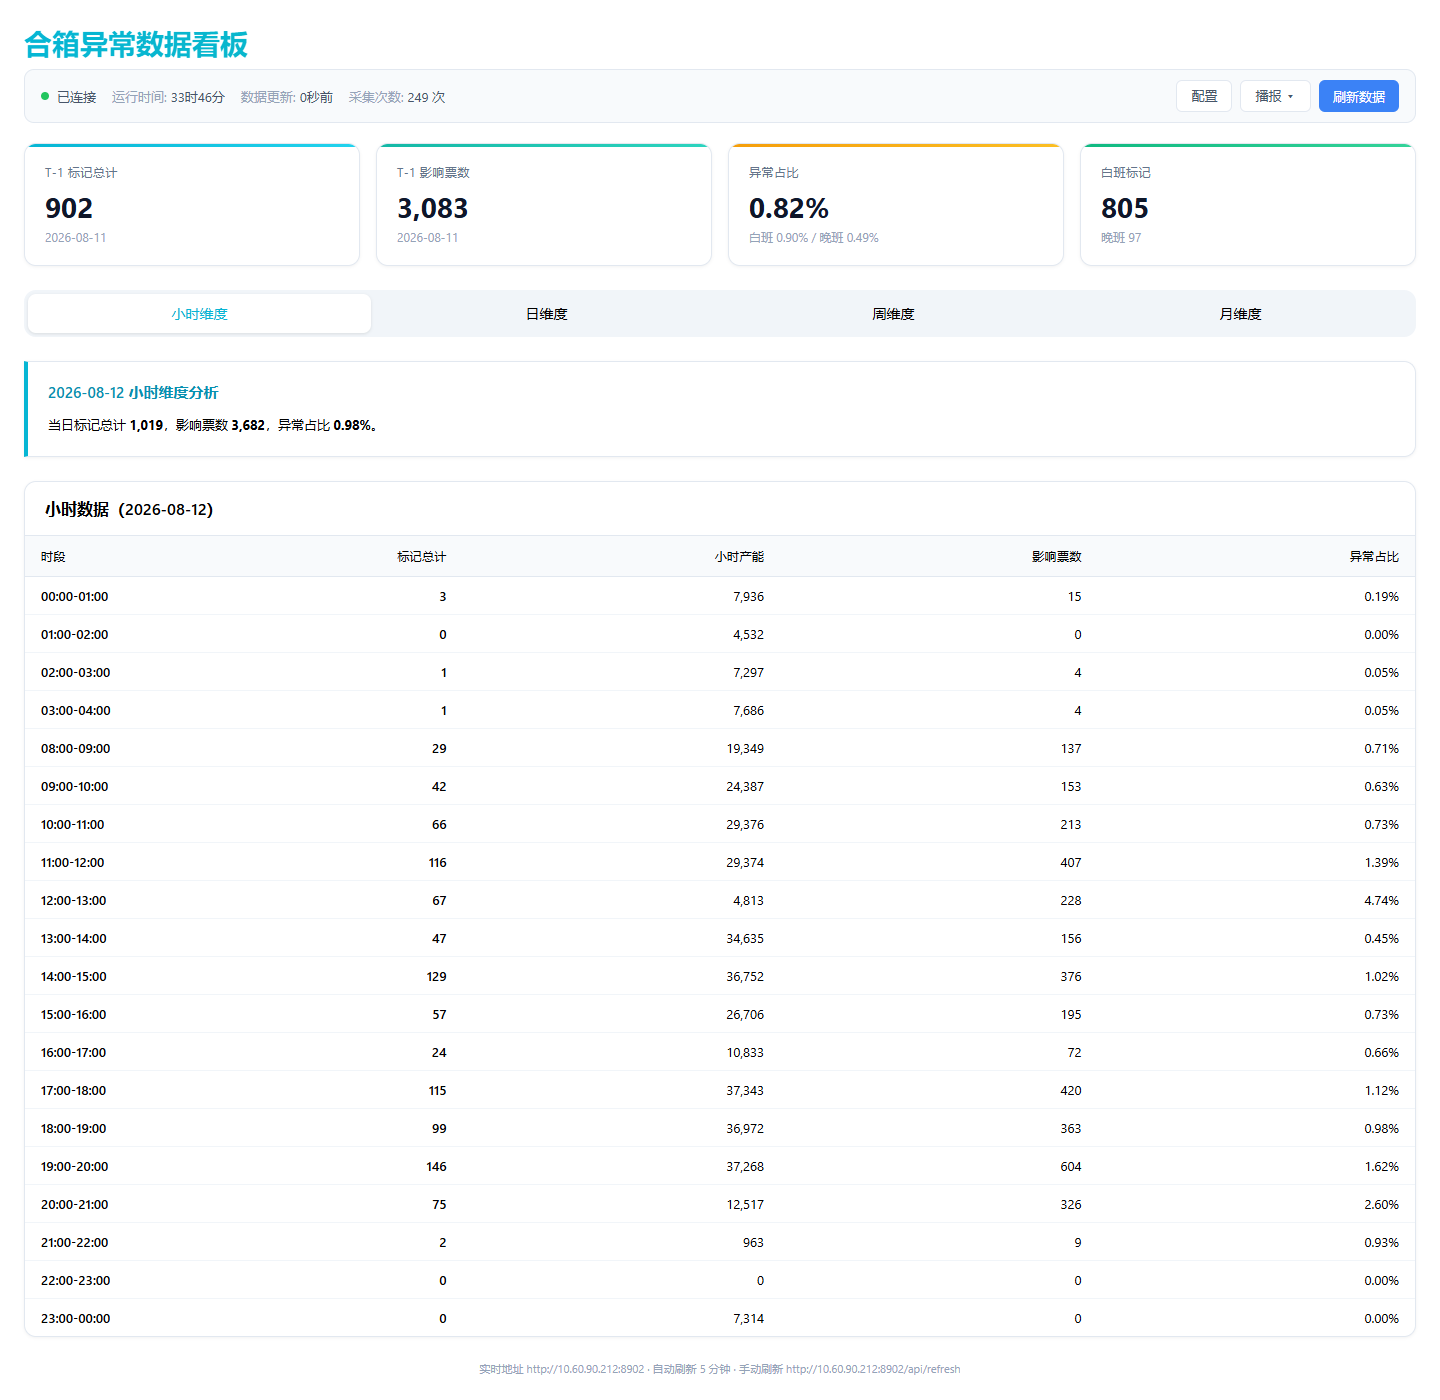Click the 合箱异常数据看板 page title
The image size is (1440, 1400).
click(136, 45)
